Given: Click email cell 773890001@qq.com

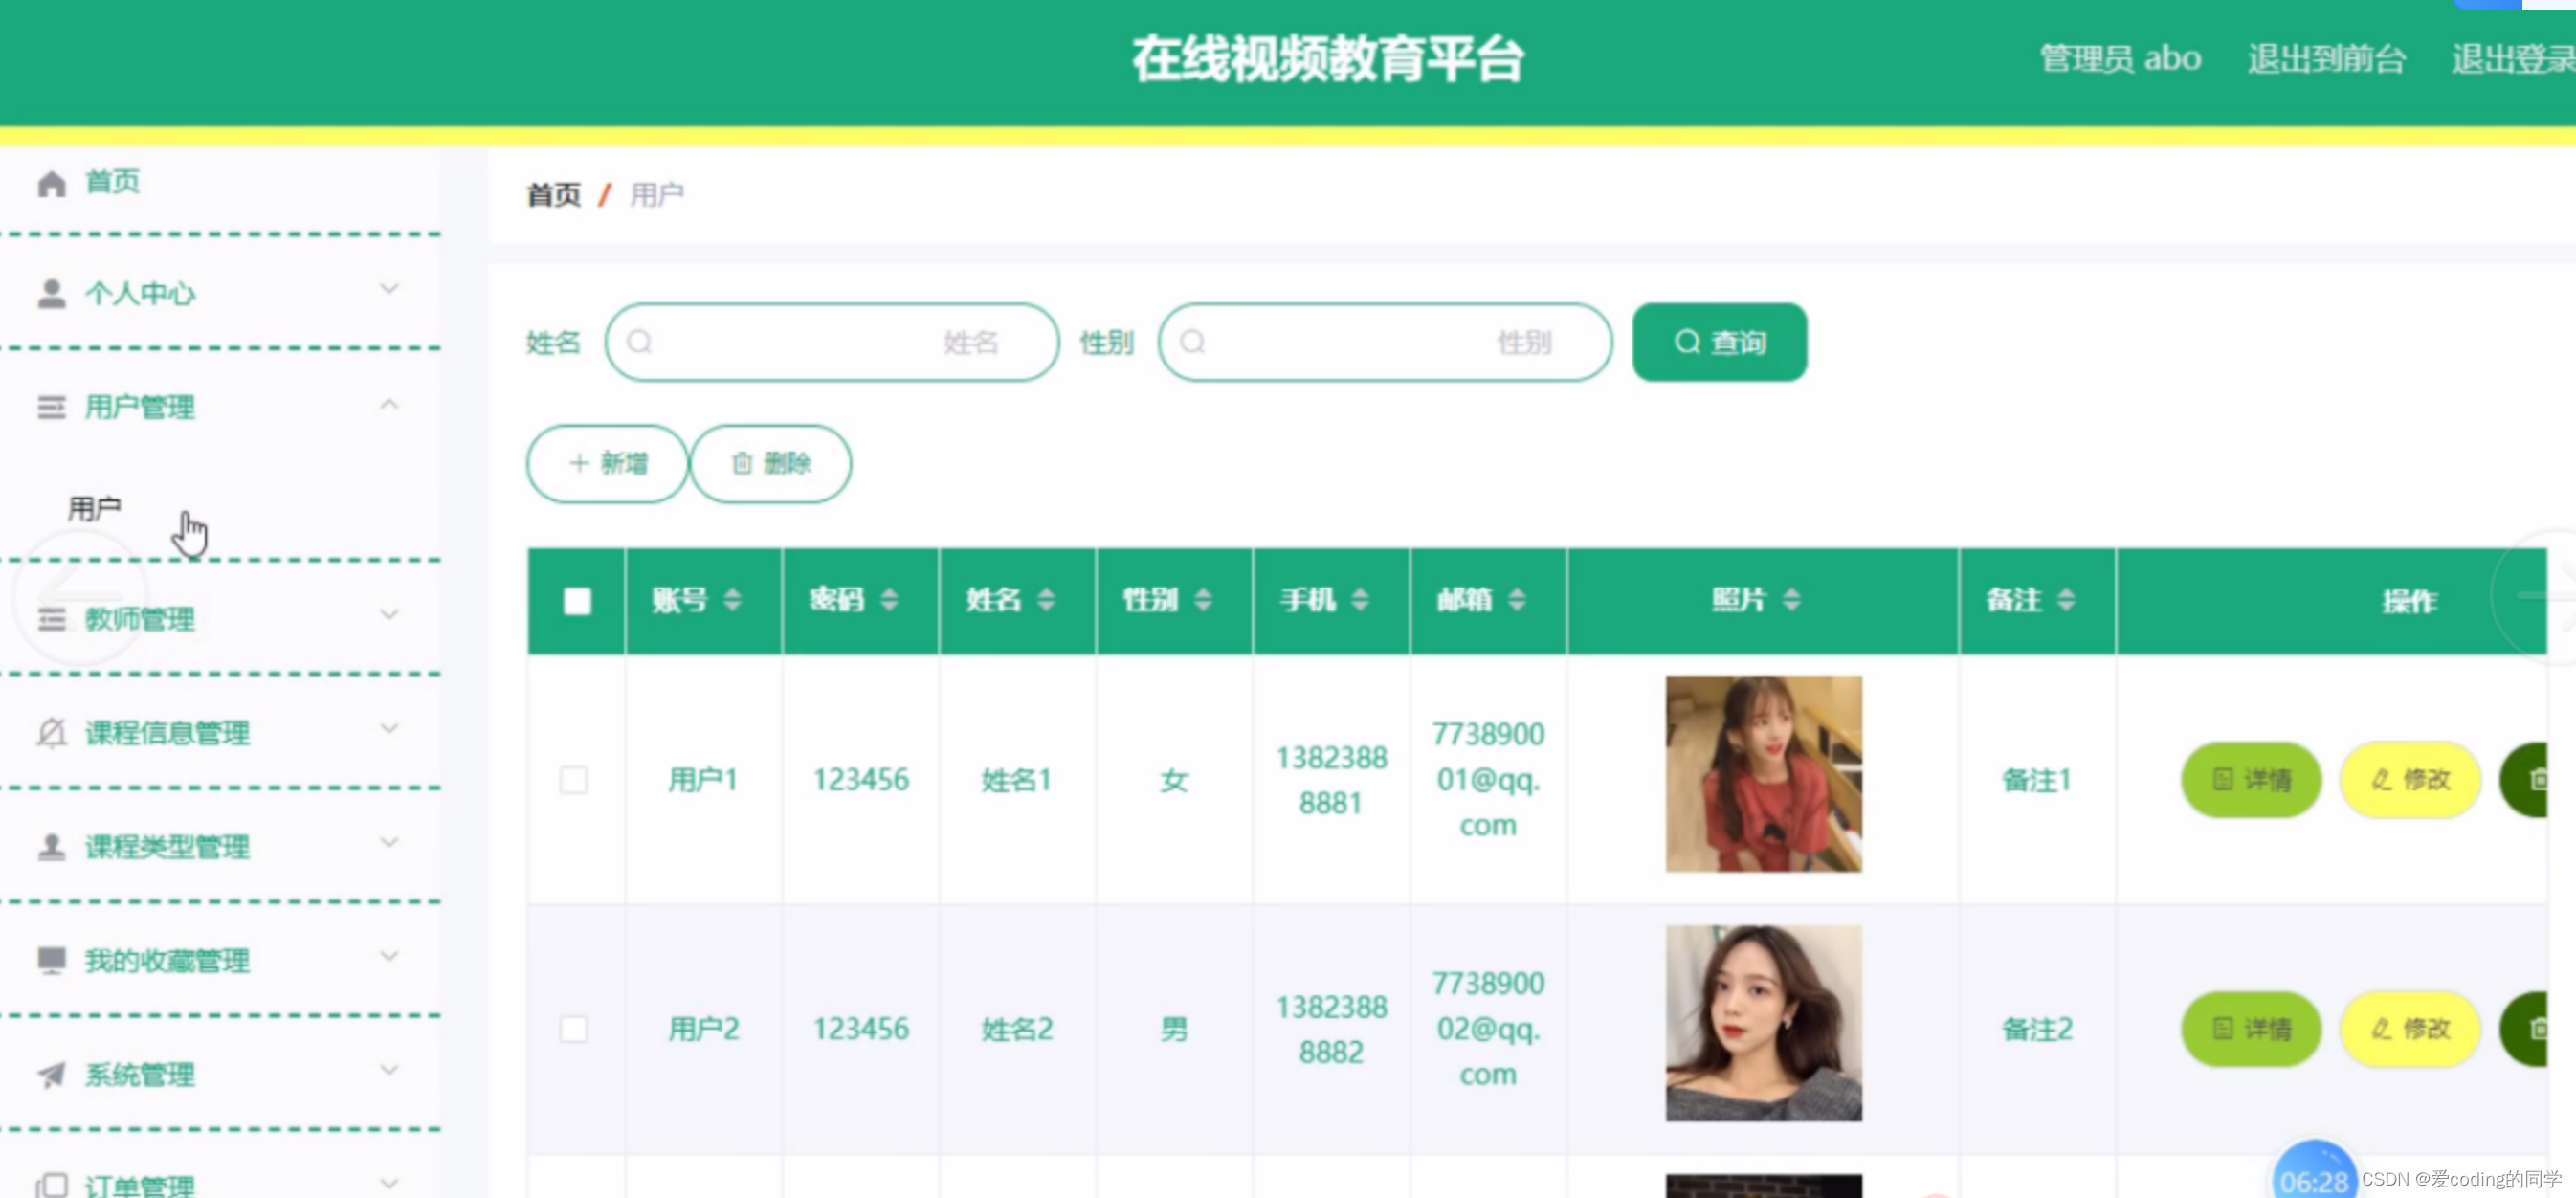Looking at the screenshot, I should point(1488,779).
